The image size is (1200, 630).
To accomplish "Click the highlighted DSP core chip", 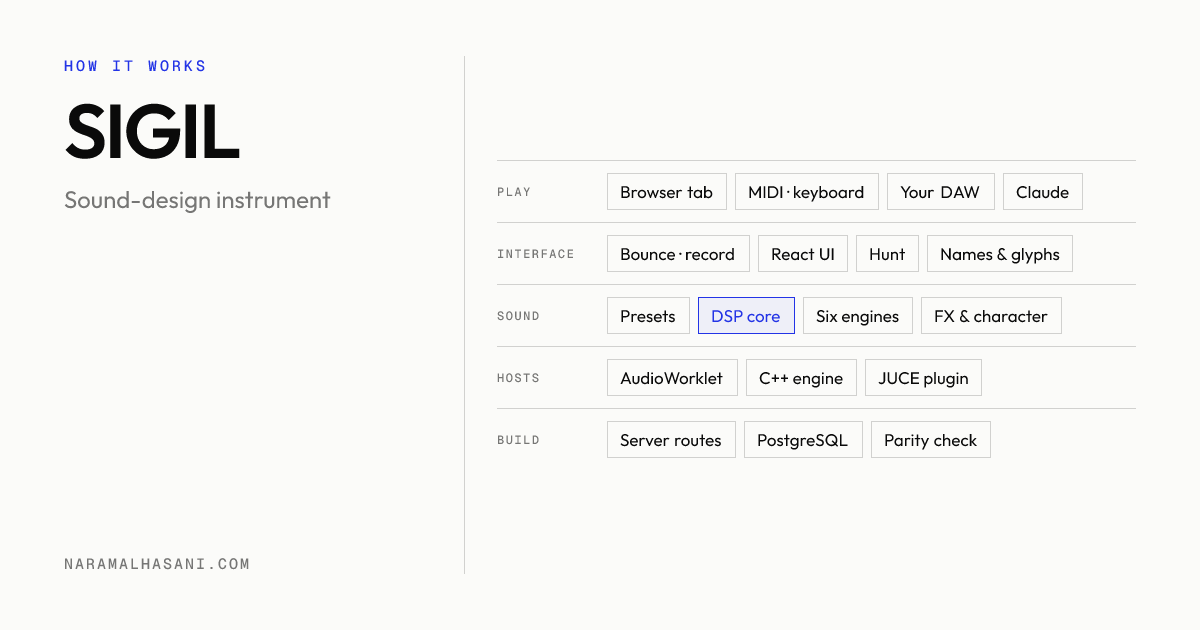I will click(x=746, y=316).
